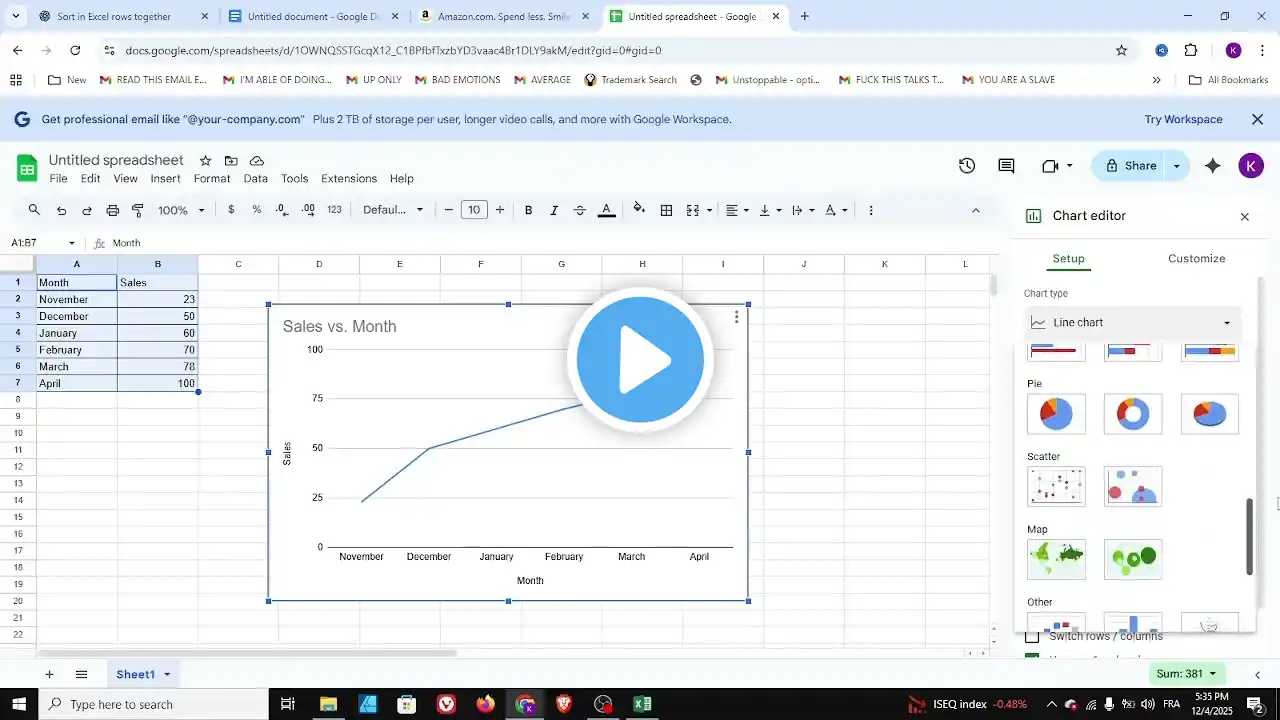The width and height of the screenshot is (1280, 720).
Task: Open the File menu
Action: click(59, 179)
